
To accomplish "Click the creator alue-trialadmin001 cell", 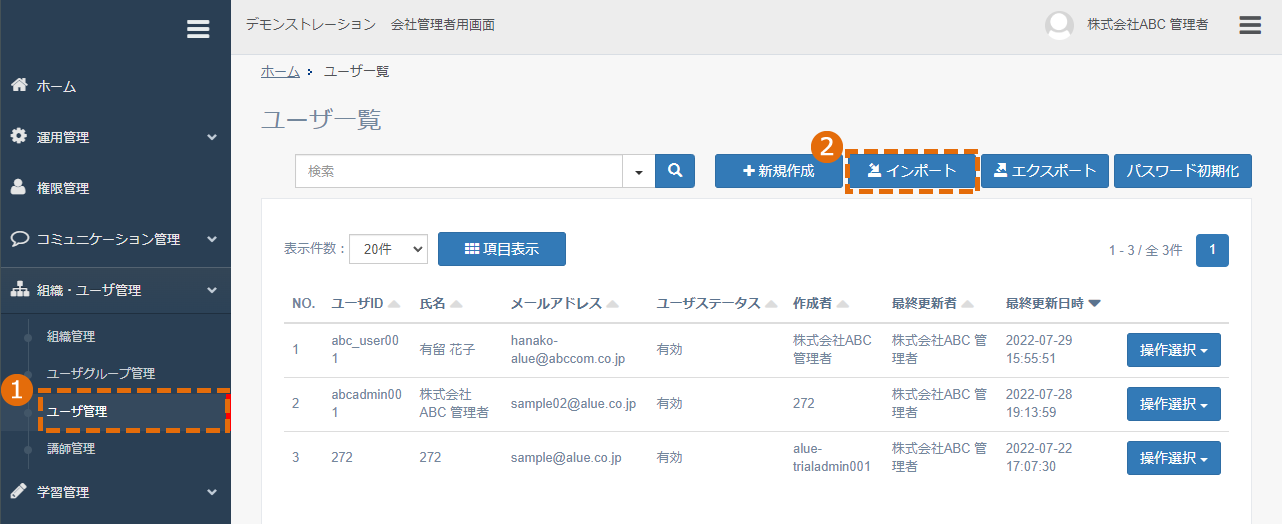I will pyautogui.click(x=832, y=458).
